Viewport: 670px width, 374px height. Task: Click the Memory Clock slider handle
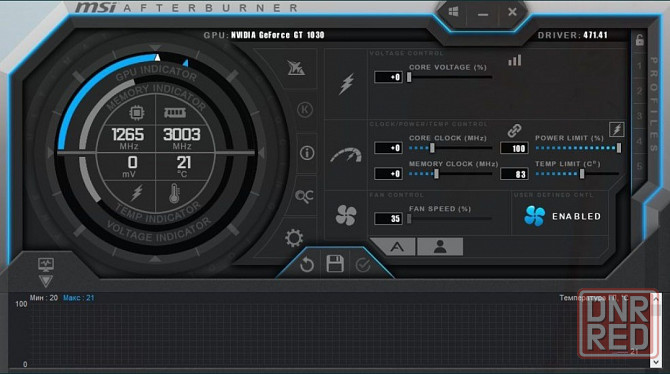point(436,174)
